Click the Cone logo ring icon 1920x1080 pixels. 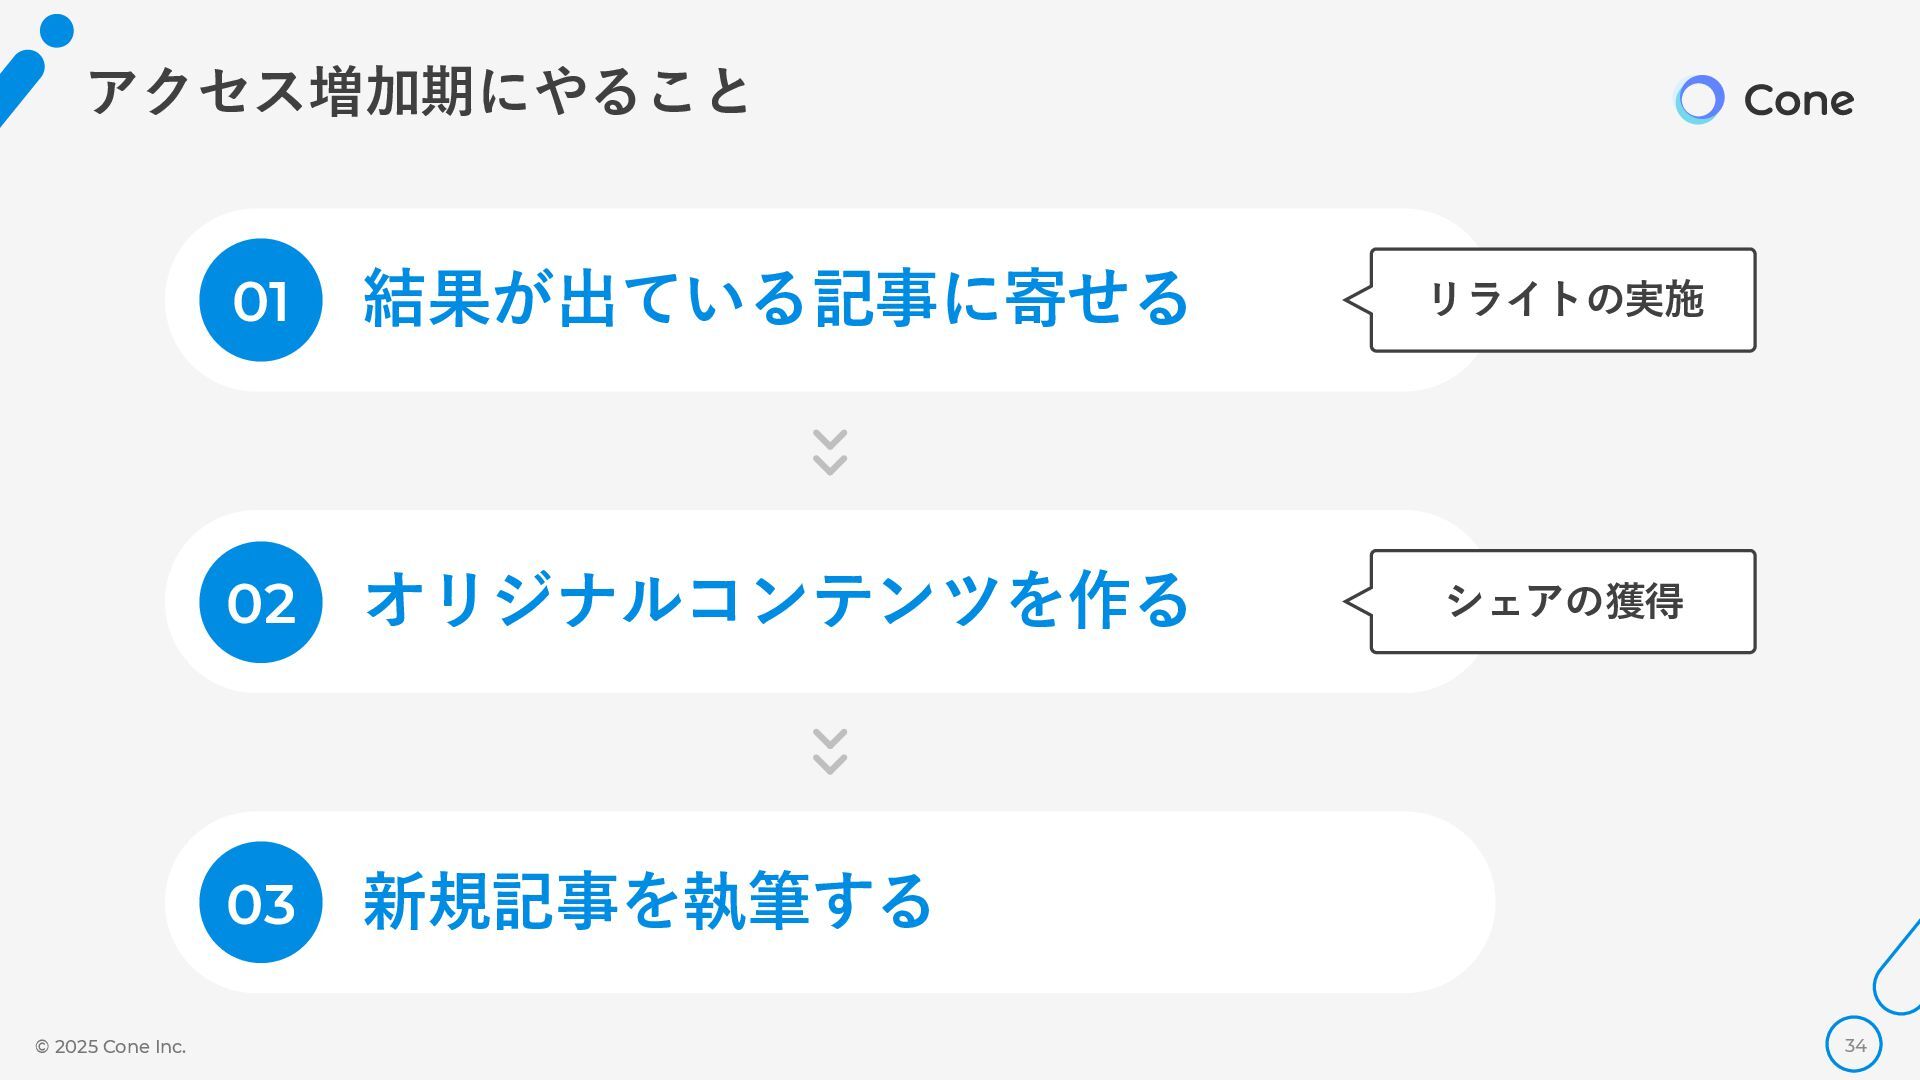point(1699,100)
